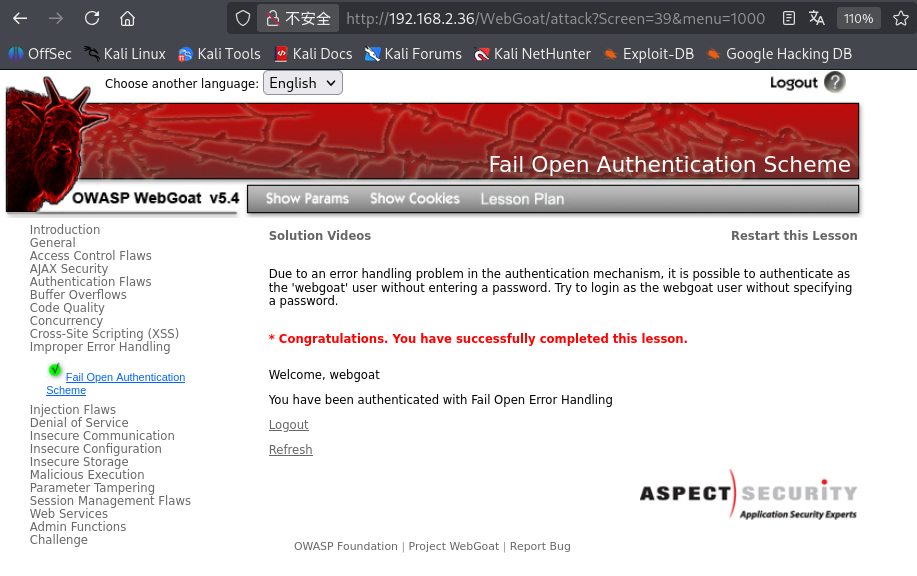Open Parameter Tampering menu item
The height and width of the screenshot is (576, 917).
(92, 488)
